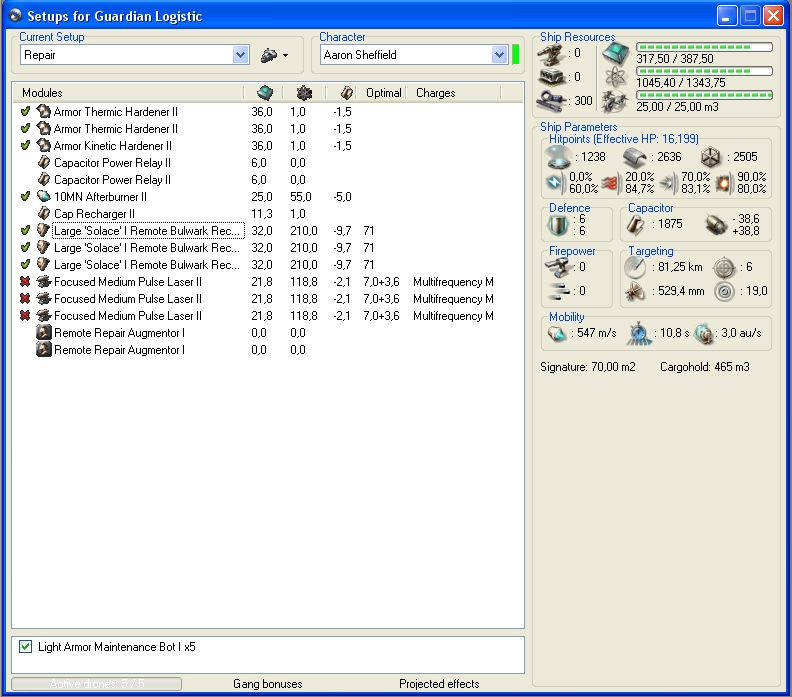Click the powergrid column header icon
The image size is (792, 697).
click(304, 92)
